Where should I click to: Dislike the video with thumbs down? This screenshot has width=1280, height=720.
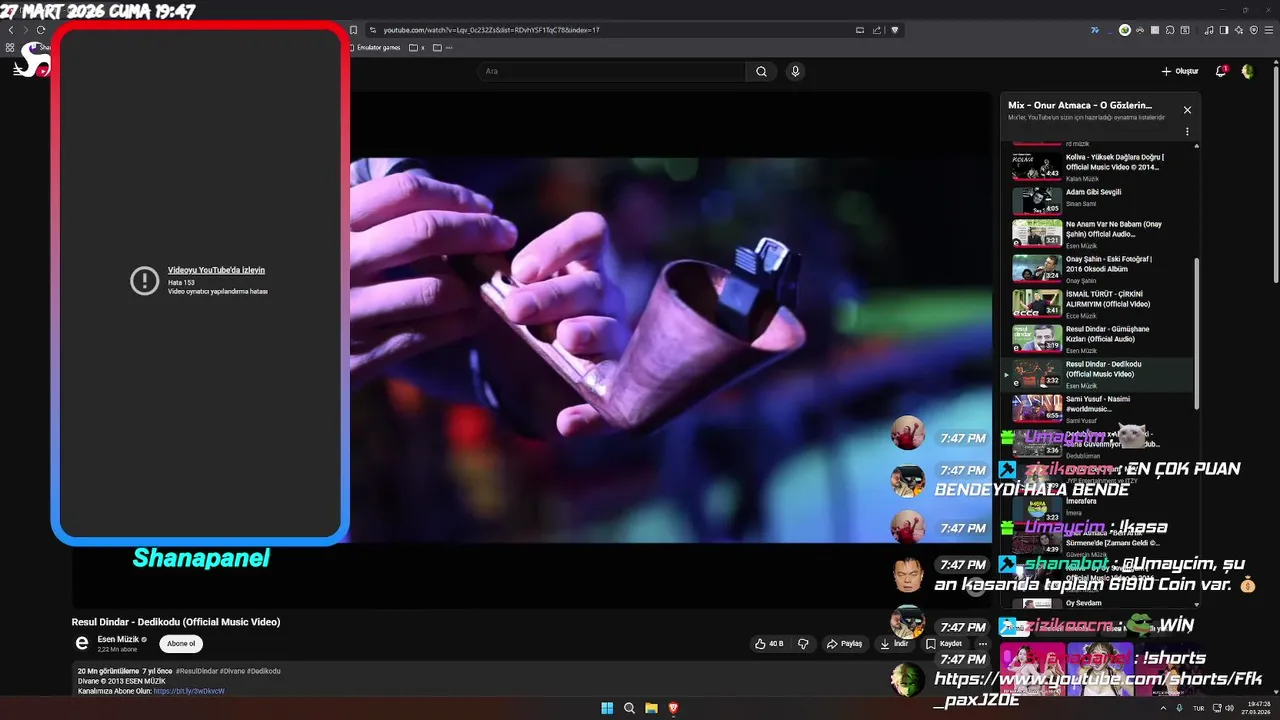coord(803,644)
